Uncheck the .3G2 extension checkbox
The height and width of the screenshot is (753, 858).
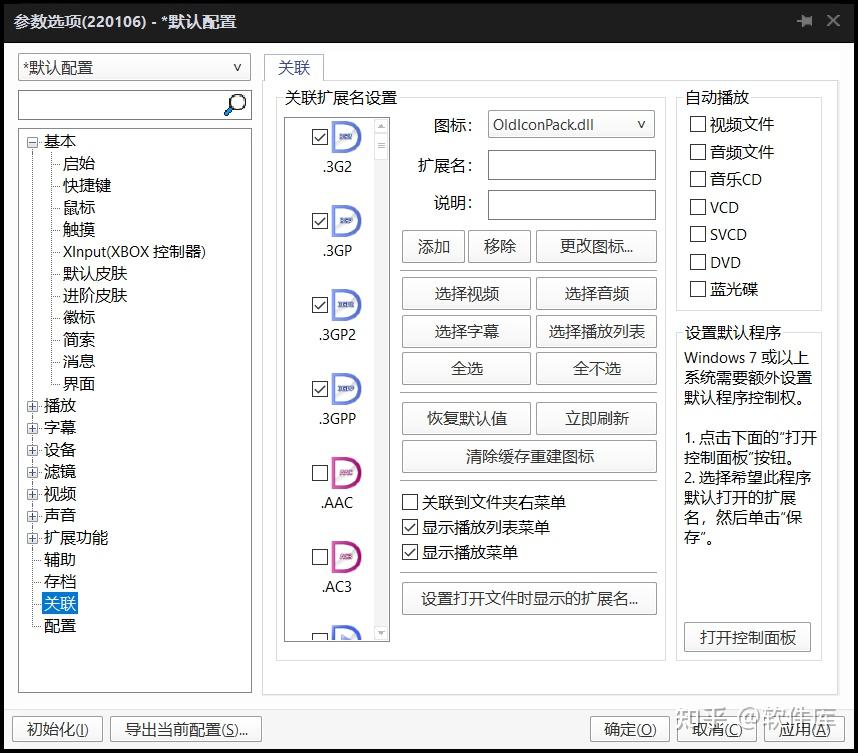(x=320, y=137)
